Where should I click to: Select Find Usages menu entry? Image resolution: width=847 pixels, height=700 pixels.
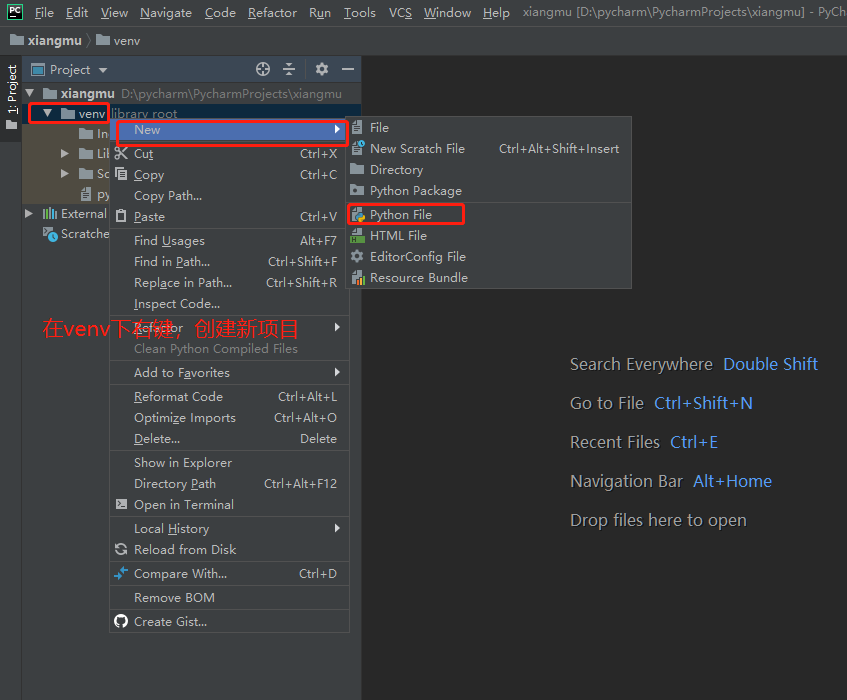tap(230, 240)
